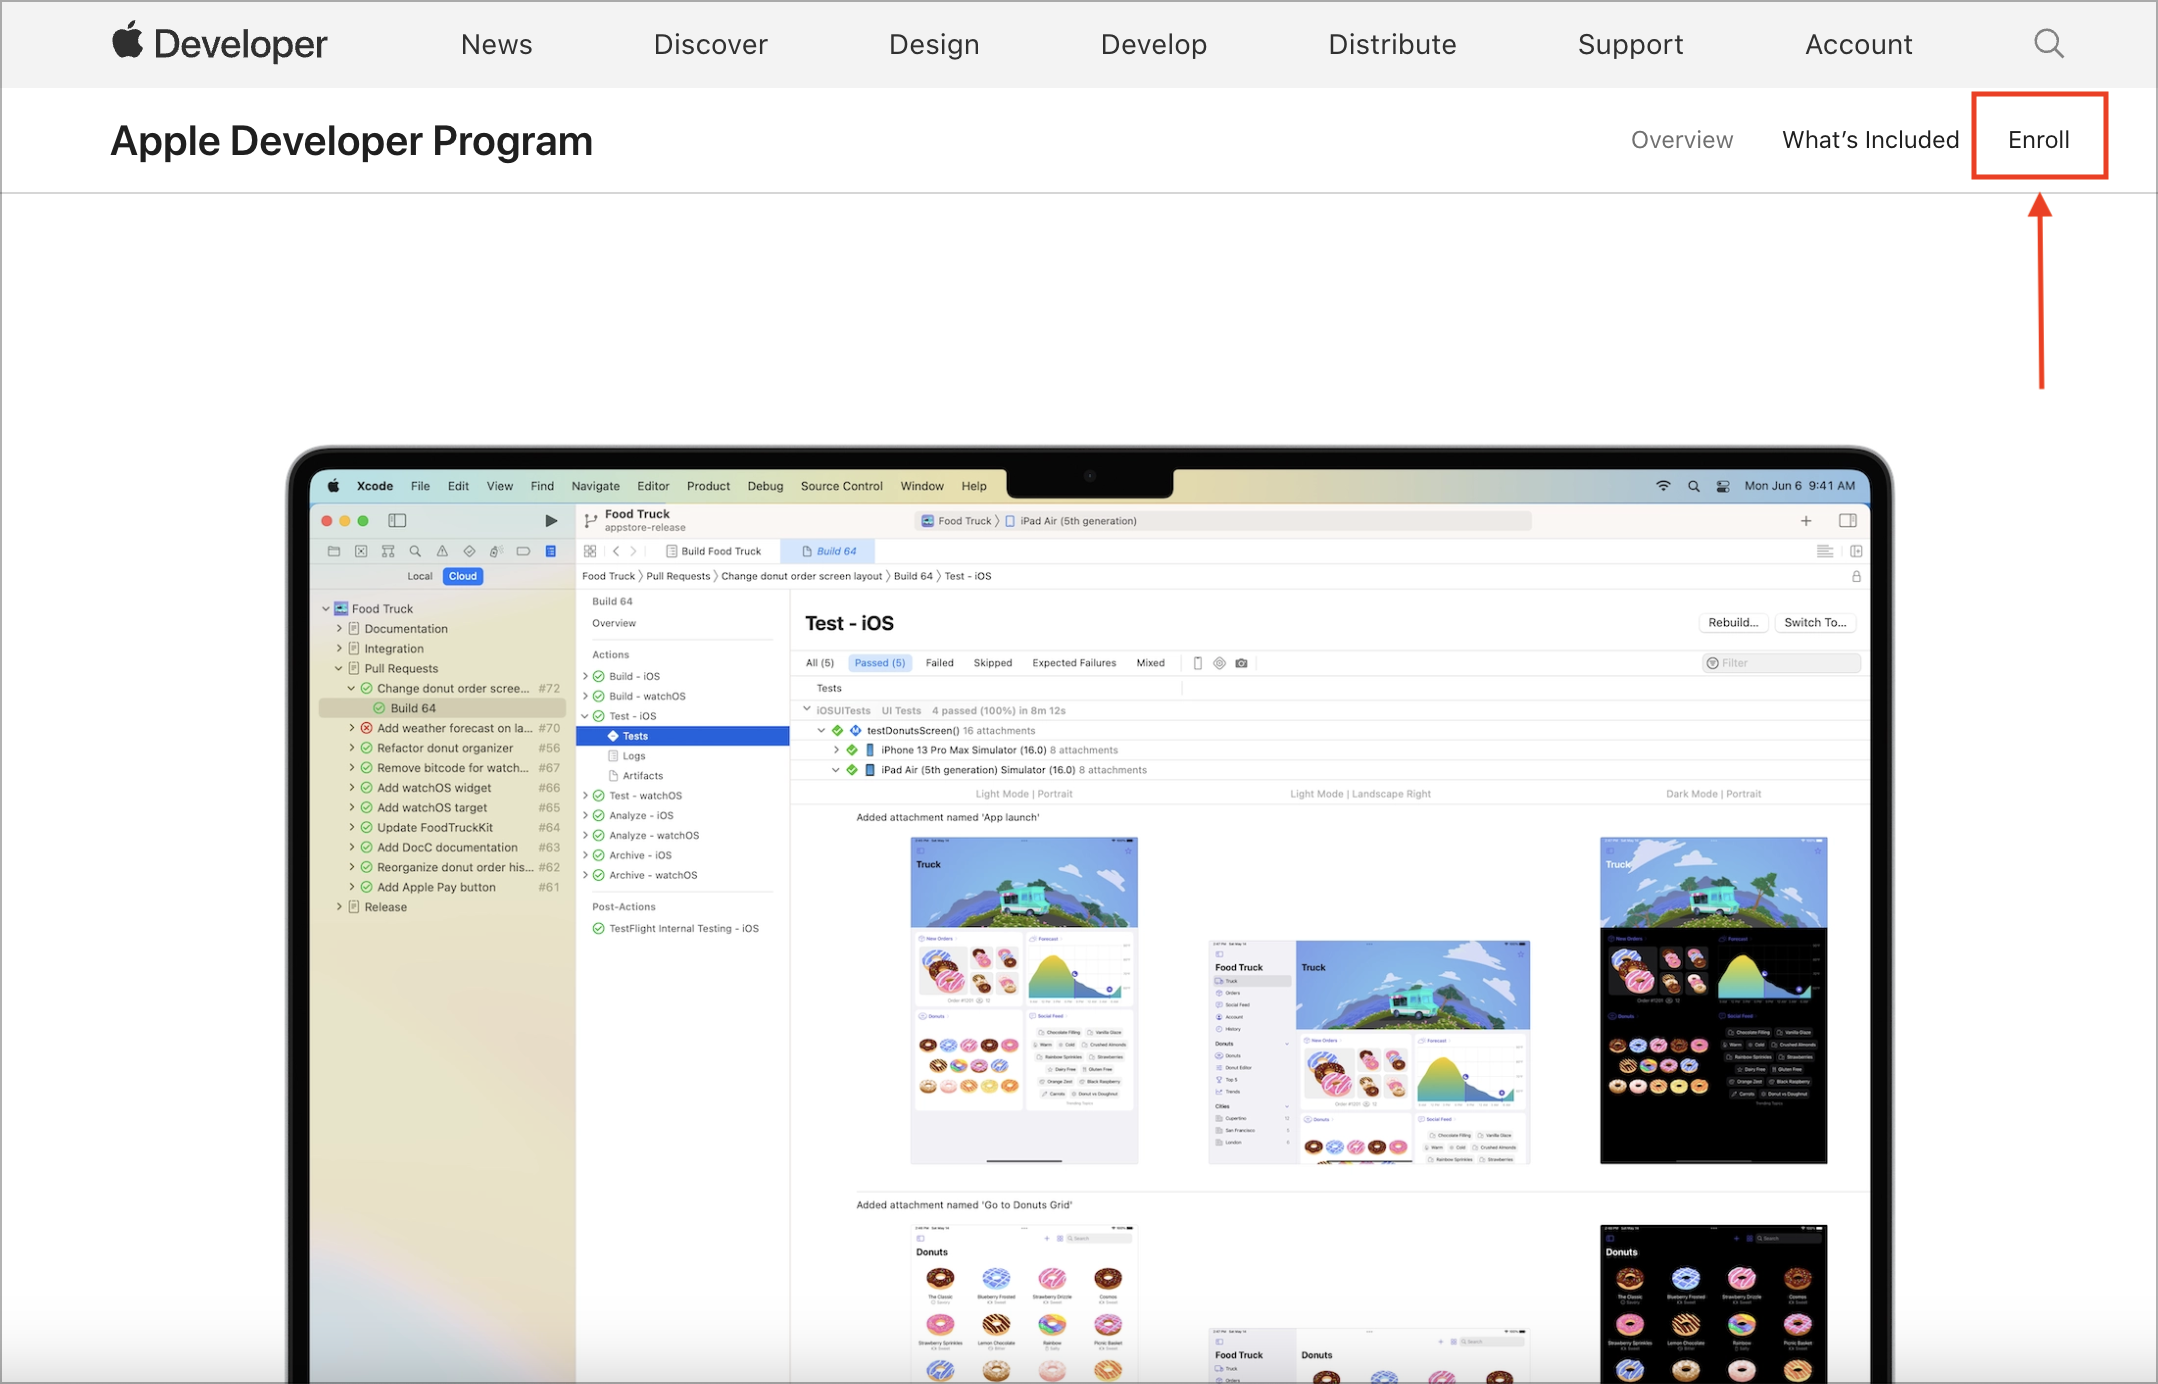Select the report navigator icon
Screen dimensions: 2158x1384
coord(550,551)
